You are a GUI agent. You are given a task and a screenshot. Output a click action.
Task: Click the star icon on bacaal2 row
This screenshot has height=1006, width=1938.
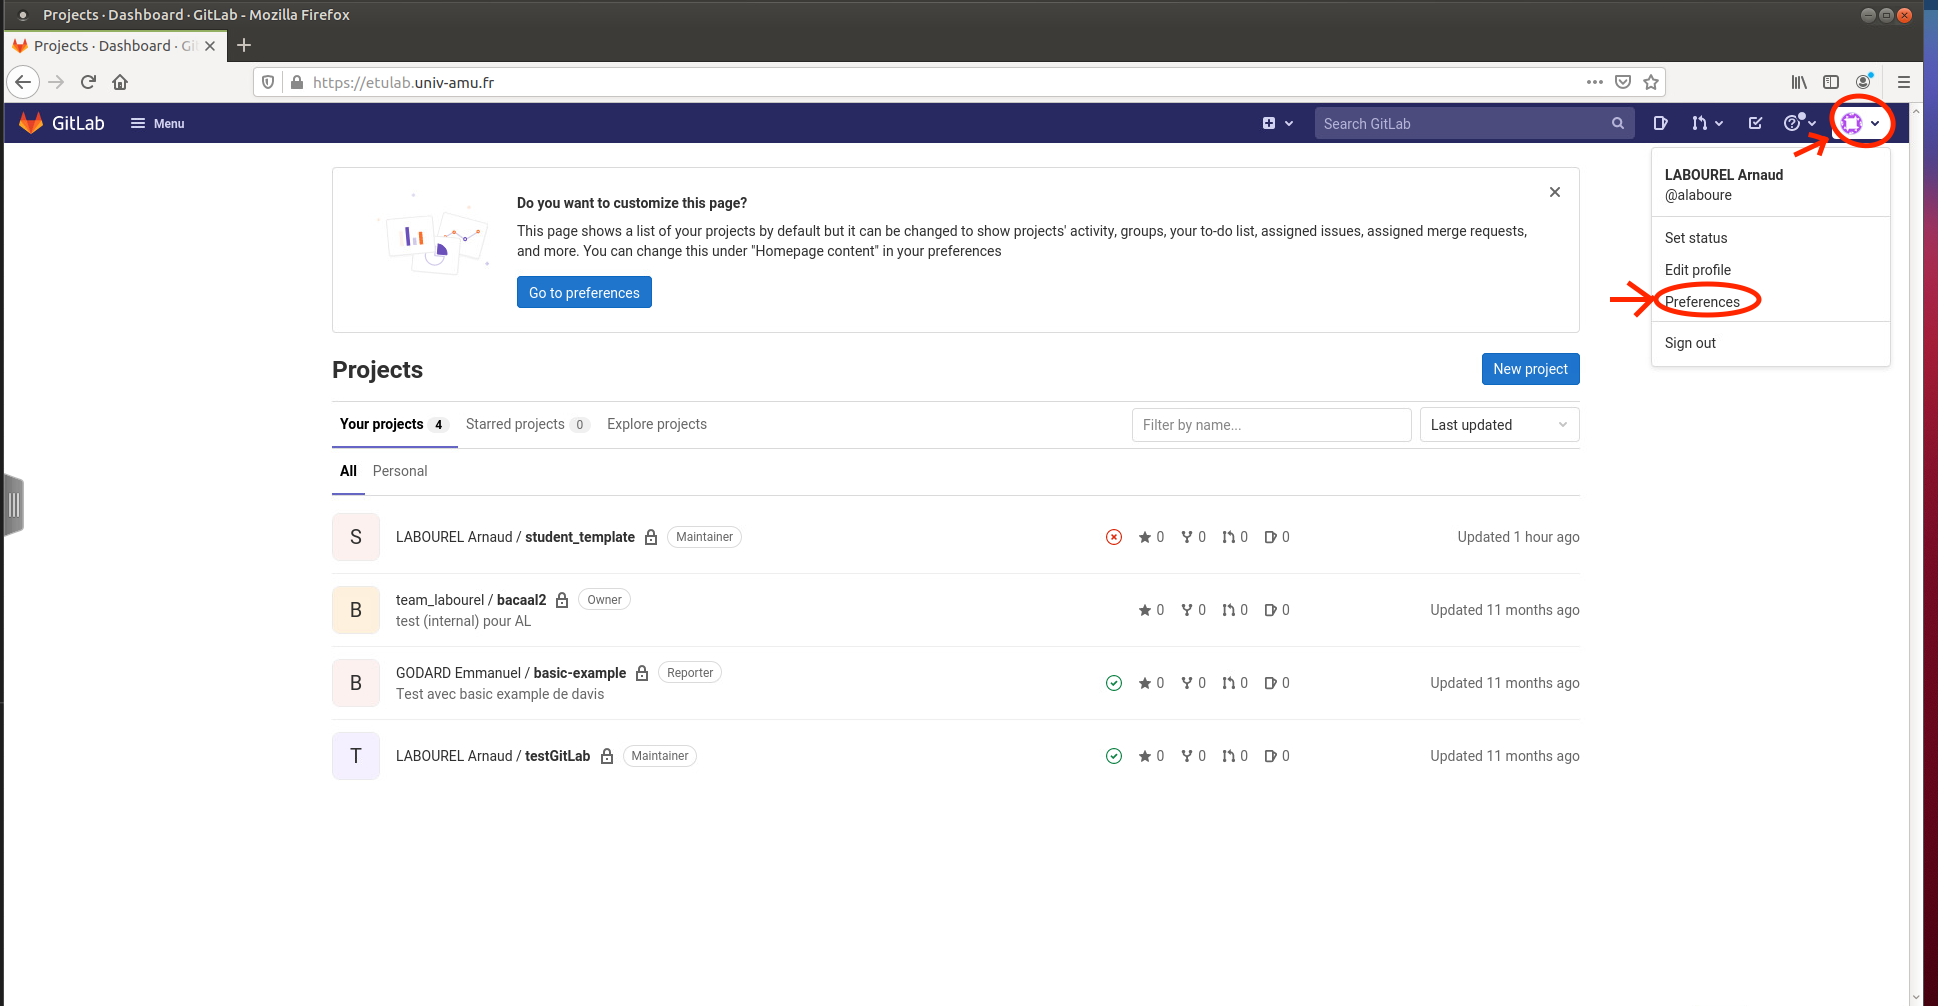point(1145,610)
